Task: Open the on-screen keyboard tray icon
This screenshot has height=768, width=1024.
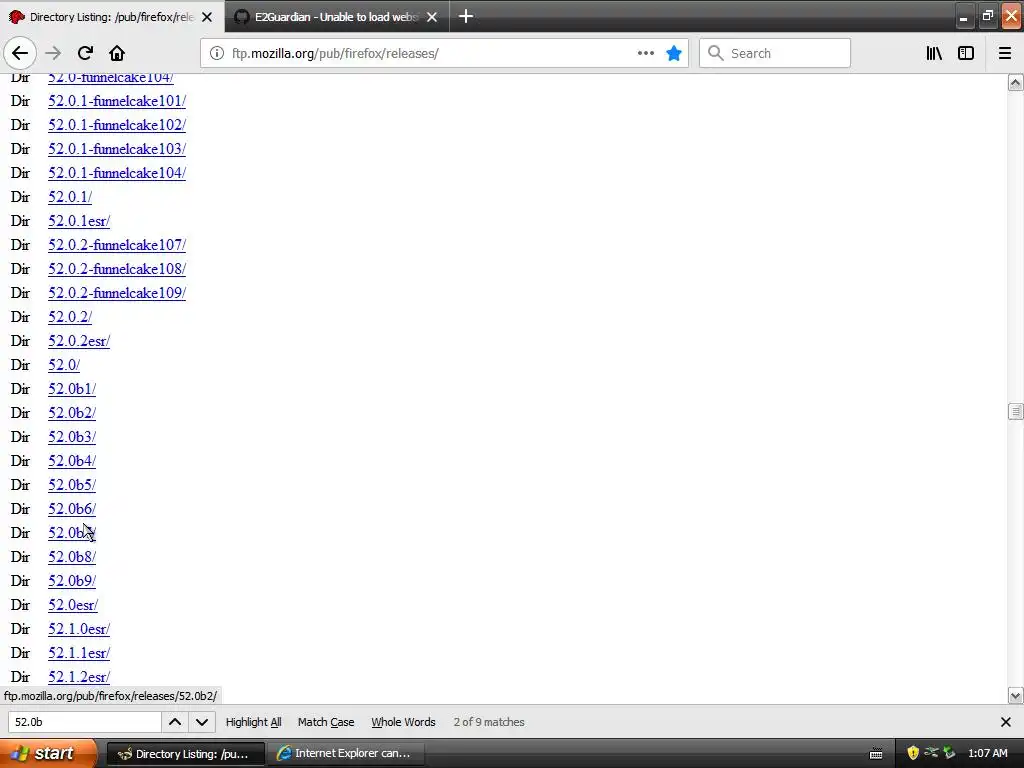Action: [x=876, y=754]
